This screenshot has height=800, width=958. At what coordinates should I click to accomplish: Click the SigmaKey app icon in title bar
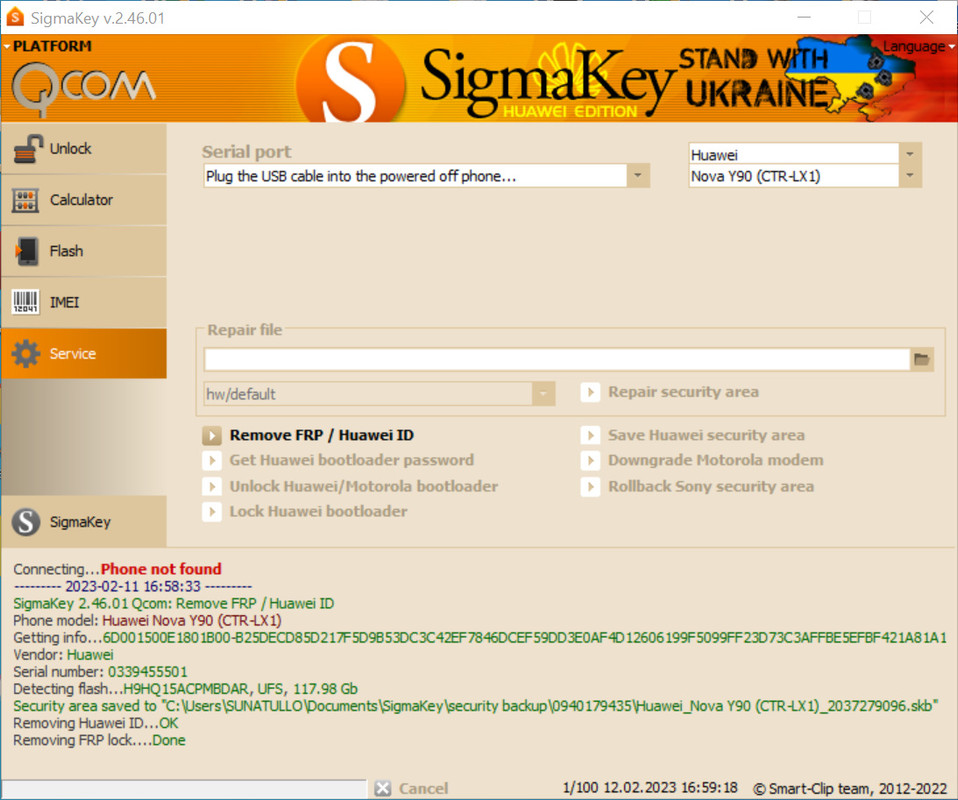click(x=15, y=17)
